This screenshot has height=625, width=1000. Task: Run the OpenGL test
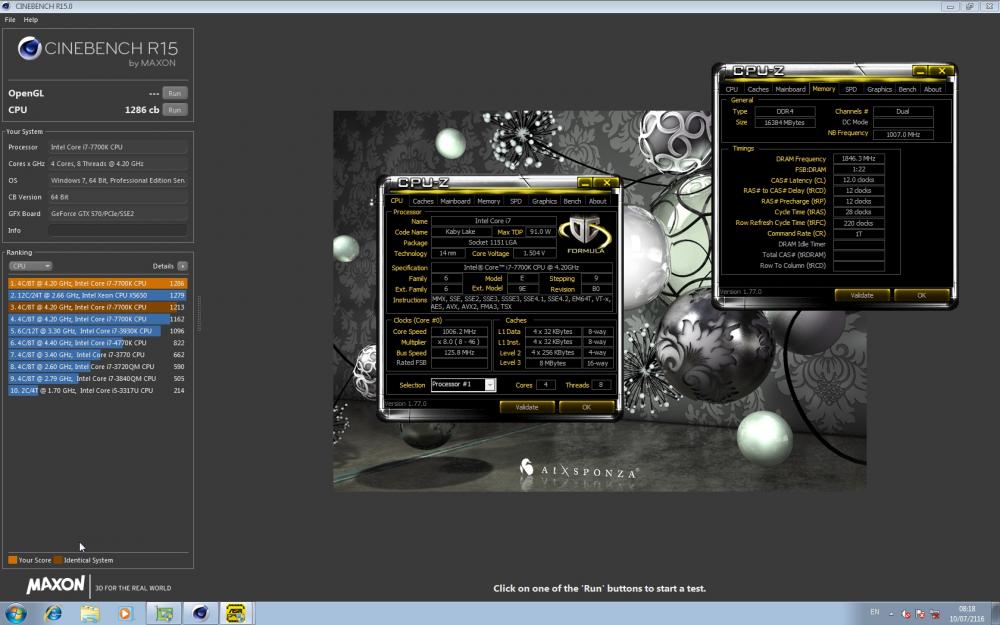(174, 93)
